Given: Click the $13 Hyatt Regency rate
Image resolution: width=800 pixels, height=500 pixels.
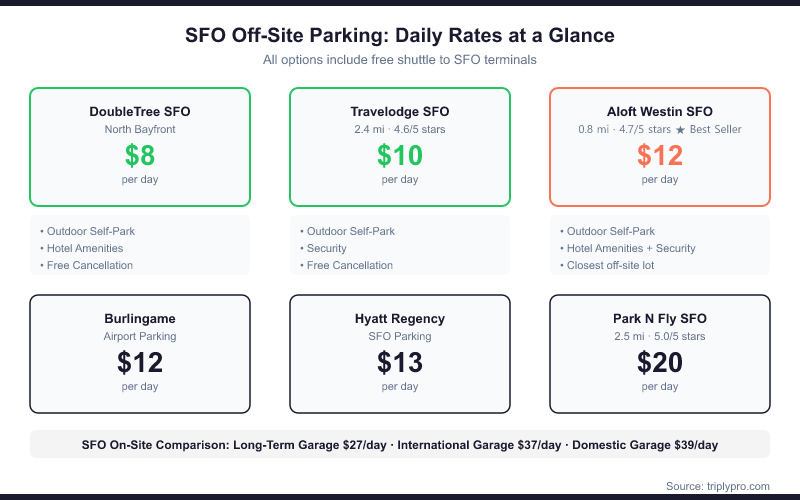Looking at the screenshot, I should (x=400, y=362).
